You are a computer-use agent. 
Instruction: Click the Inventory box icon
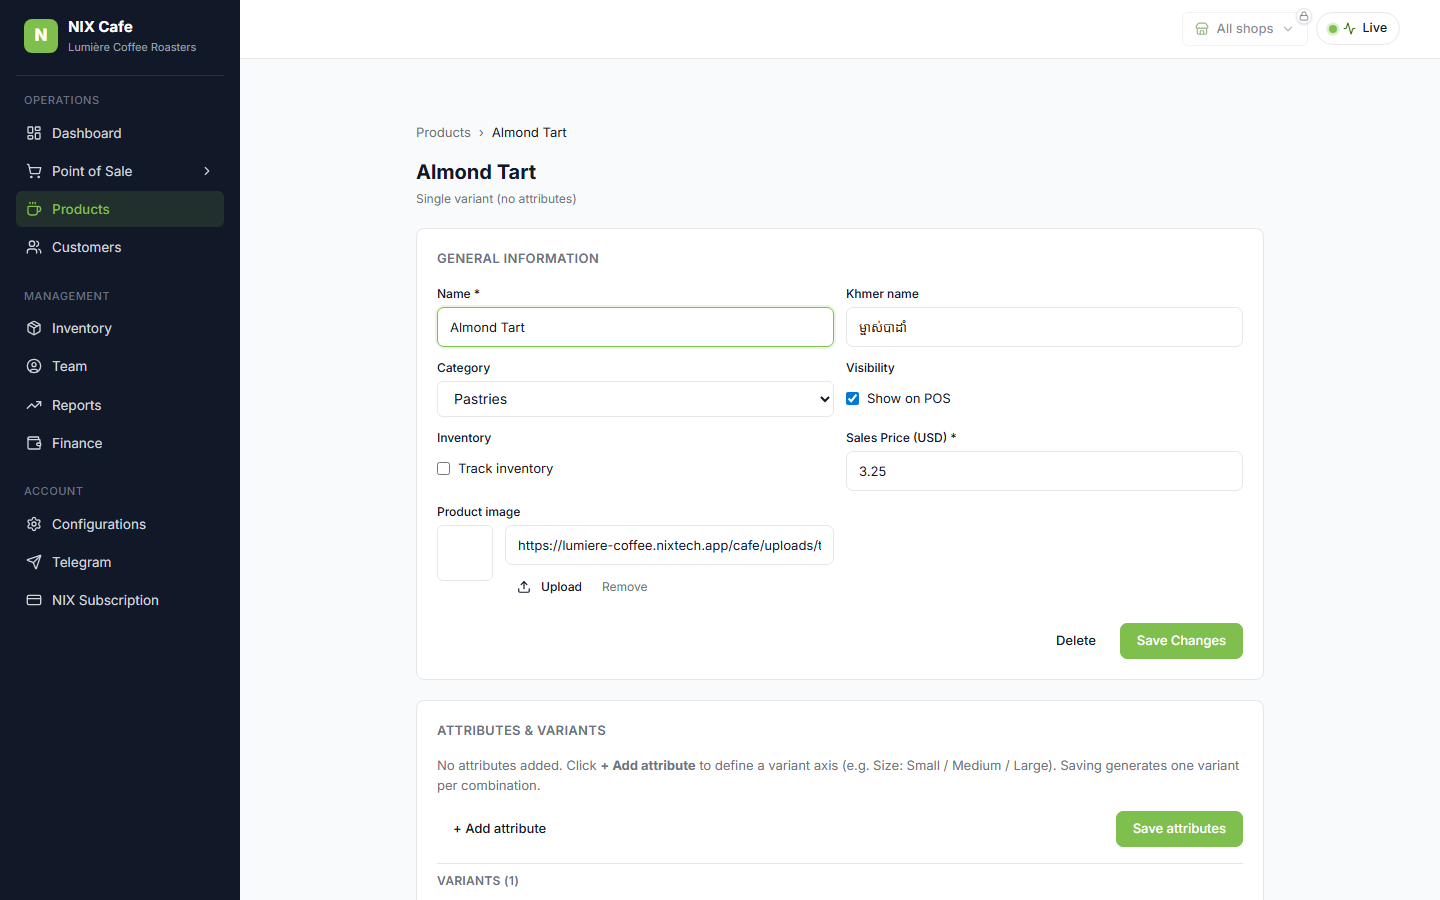point(34,328)
